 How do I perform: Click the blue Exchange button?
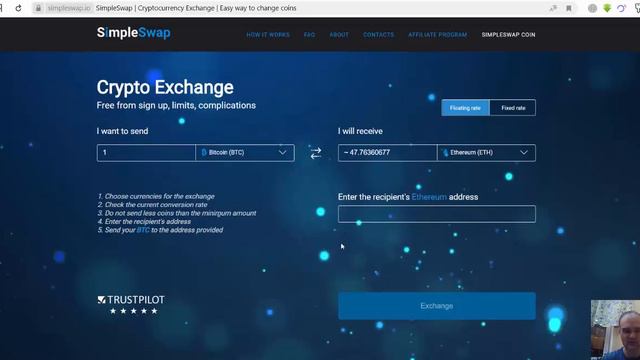(x=437, y=306)
